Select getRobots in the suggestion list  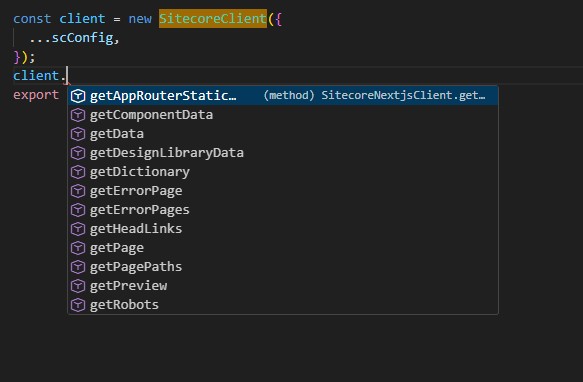click(x=283, y=304)
